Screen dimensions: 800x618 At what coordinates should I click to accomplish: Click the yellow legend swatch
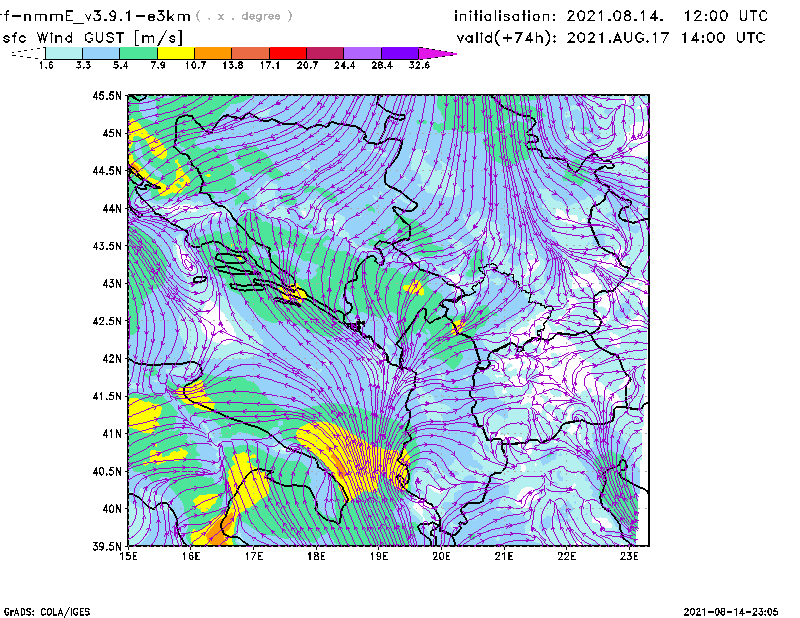[176, 53]
